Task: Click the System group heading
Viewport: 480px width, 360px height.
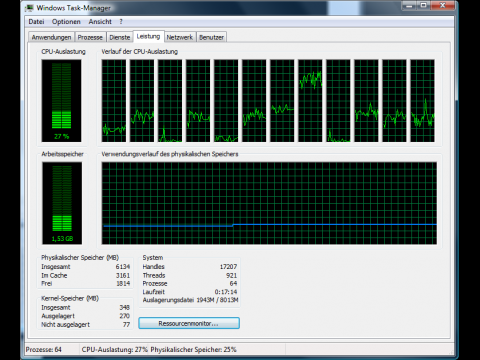Action: 153,258
